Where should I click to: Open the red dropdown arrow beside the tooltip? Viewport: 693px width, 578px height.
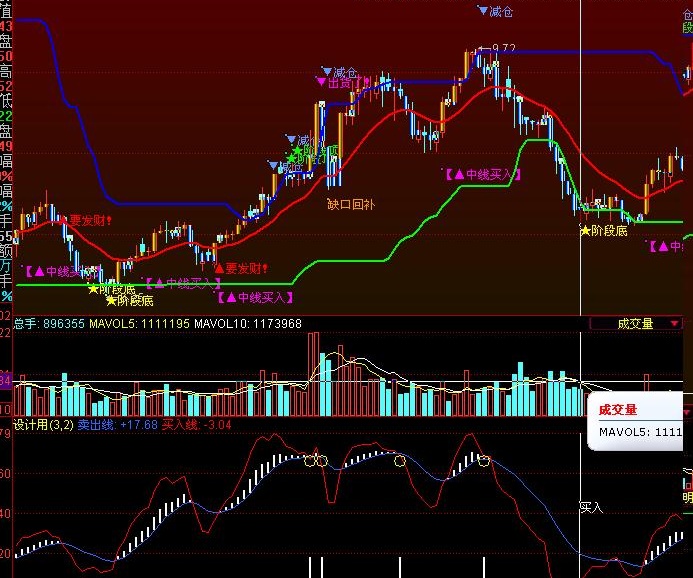coord(687,412)
